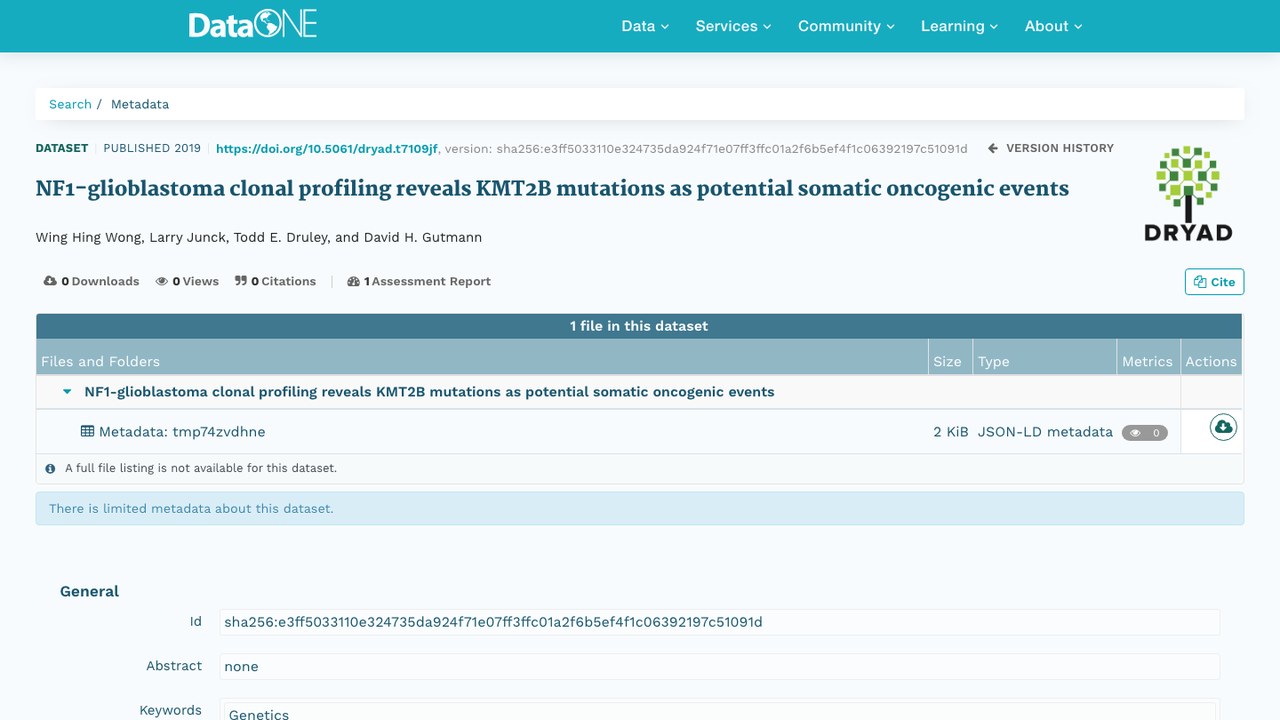The height and width of the screenshot is (720, 1280).
Task: Click the Id field value
Action: click(x=719, y=622)
